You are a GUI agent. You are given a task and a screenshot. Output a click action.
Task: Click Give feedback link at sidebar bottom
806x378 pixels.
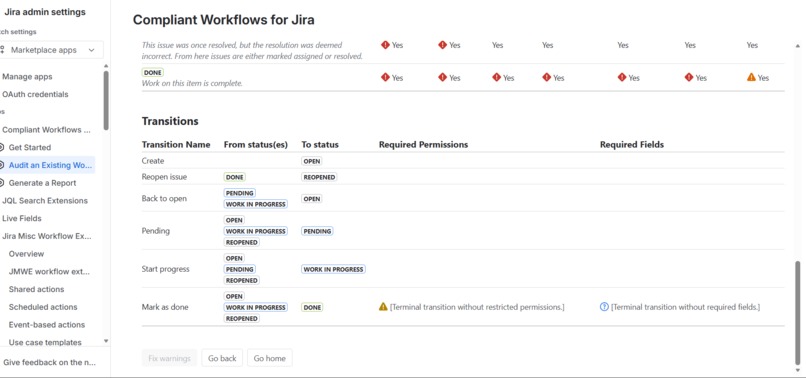click(49, 362)
